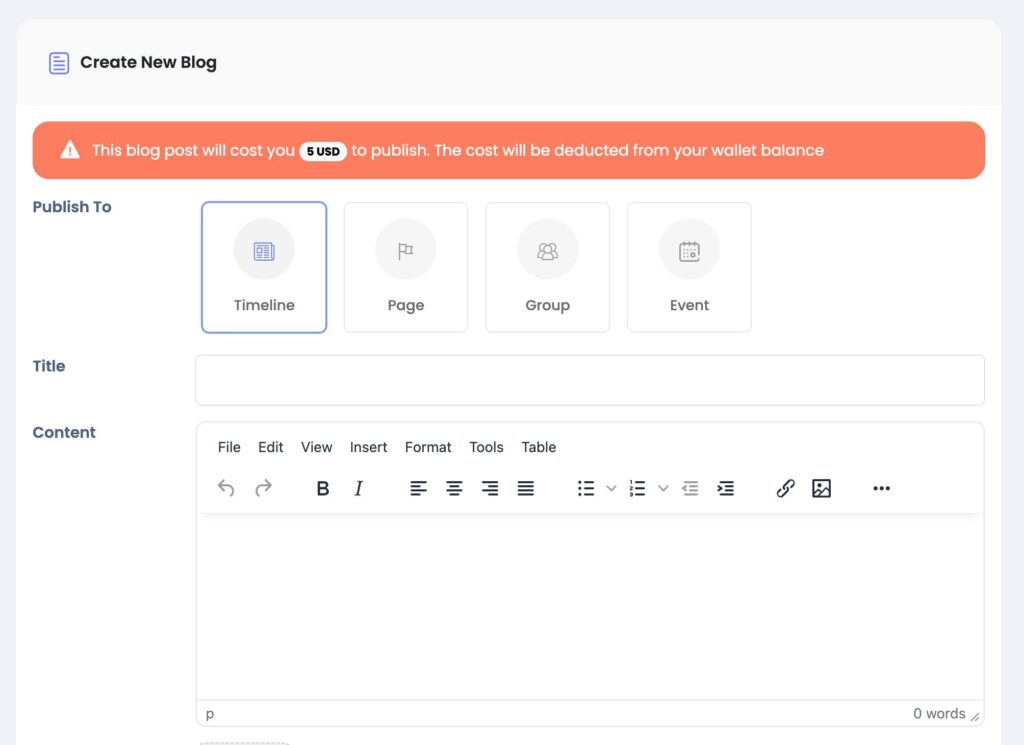Center align the text
1024x745 pixels.
(x=454, y=488)
